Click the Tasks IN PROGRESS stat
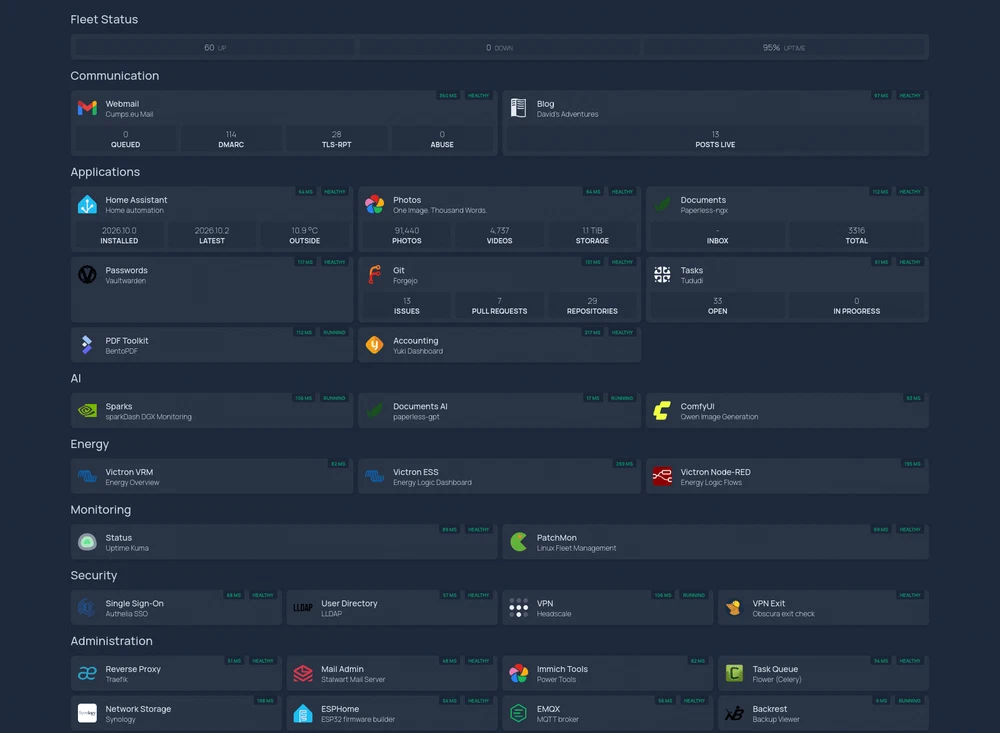 point(857,306)
